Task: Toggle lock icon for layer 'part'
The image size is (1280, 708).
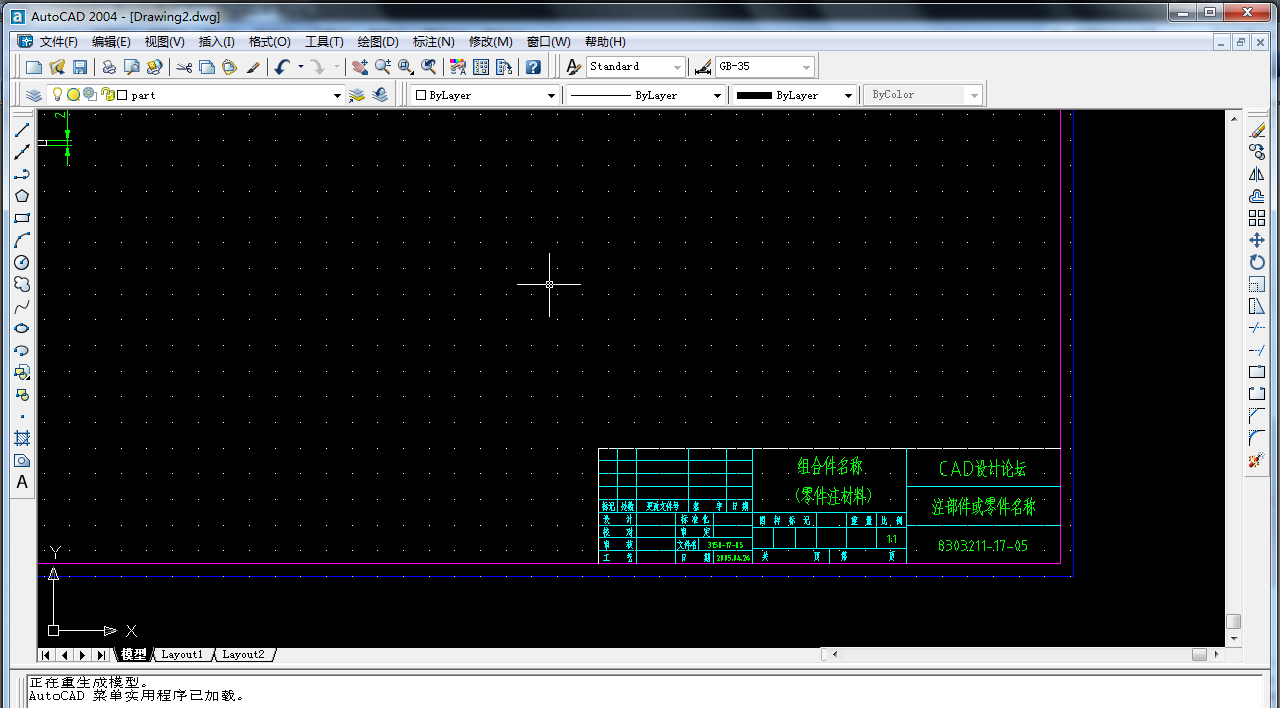Action: [x=107, y=95]
